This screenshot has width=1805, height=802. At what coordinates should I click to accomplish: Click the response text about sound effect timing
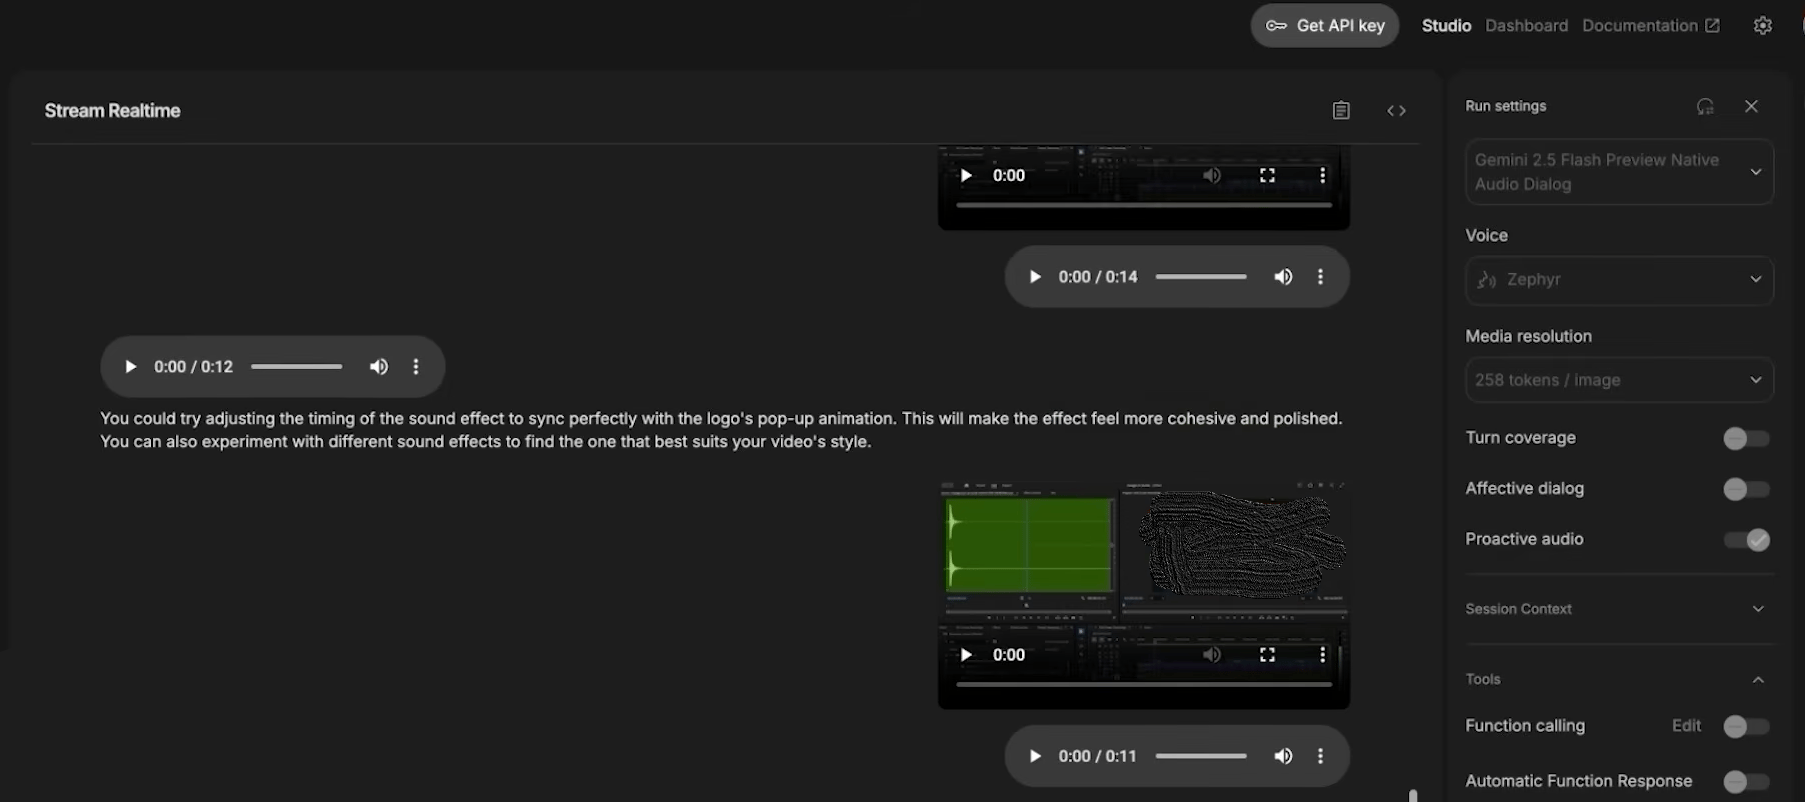pyautogui.click(x=721, y=430)
